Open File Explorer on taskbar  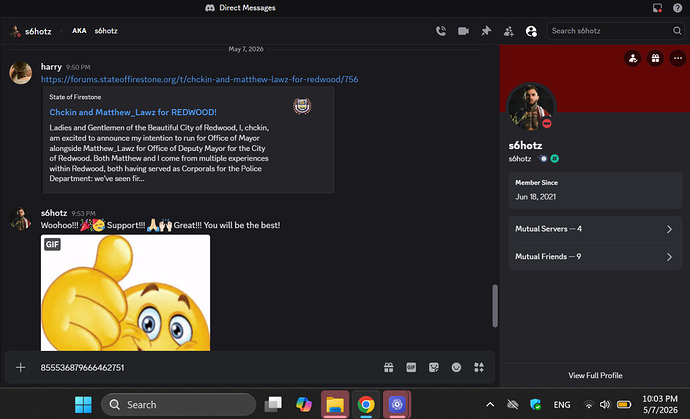click(335, 404)
